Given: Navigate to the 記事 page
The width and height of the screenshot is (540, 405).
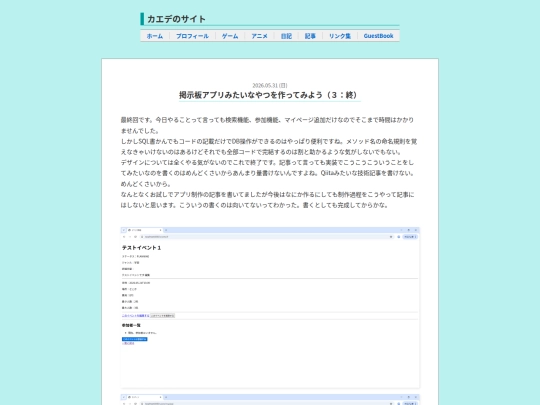Looking at the screenshot, I should coord(310,36).
